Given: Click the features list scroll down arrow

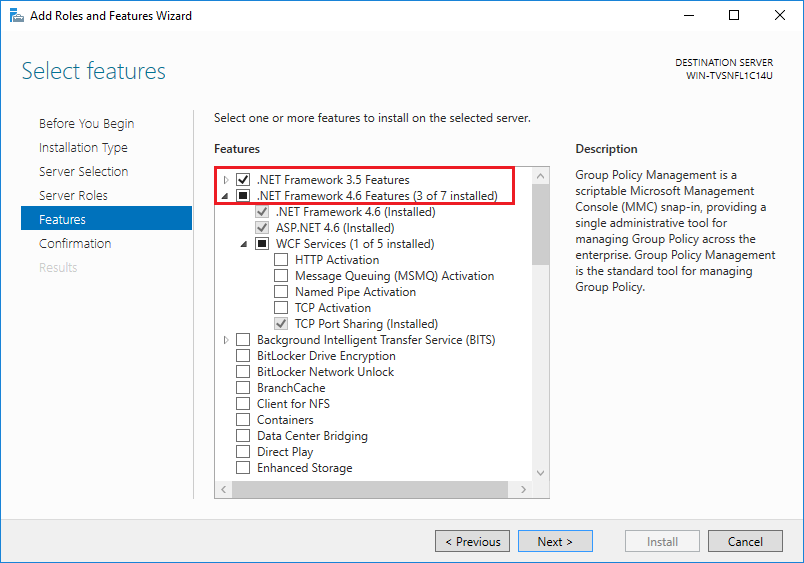Looking at the screenshot, I should coord(541,473).
